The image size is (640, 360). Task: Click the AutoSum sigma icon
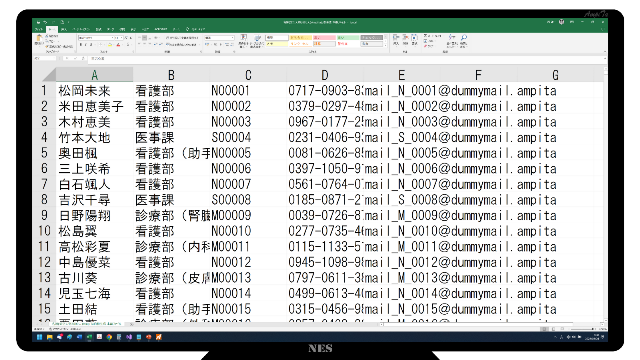[426, 36]
